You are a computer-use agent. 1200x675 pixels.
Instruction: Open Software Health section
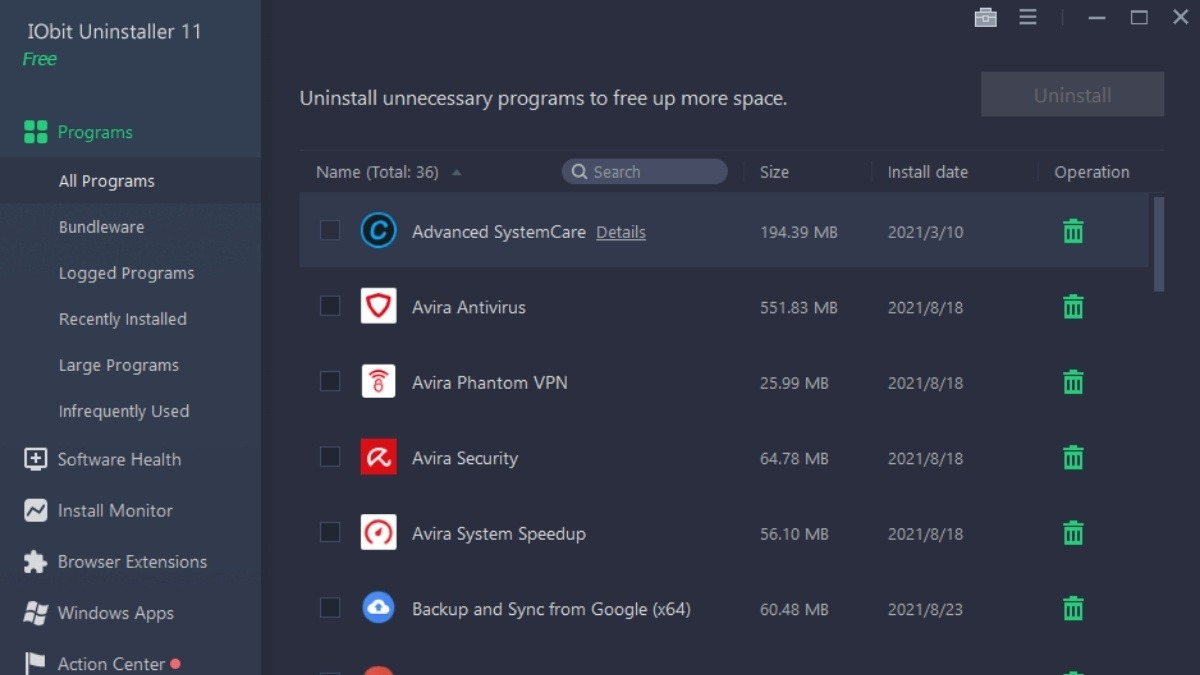tap(119, 460)
